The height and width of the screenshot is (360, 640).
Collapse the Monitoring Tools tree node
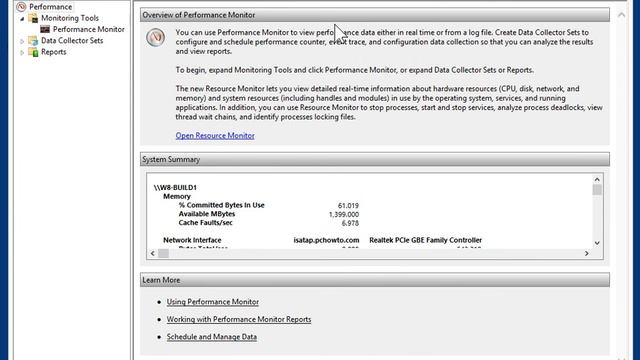(x=22, y=18)
